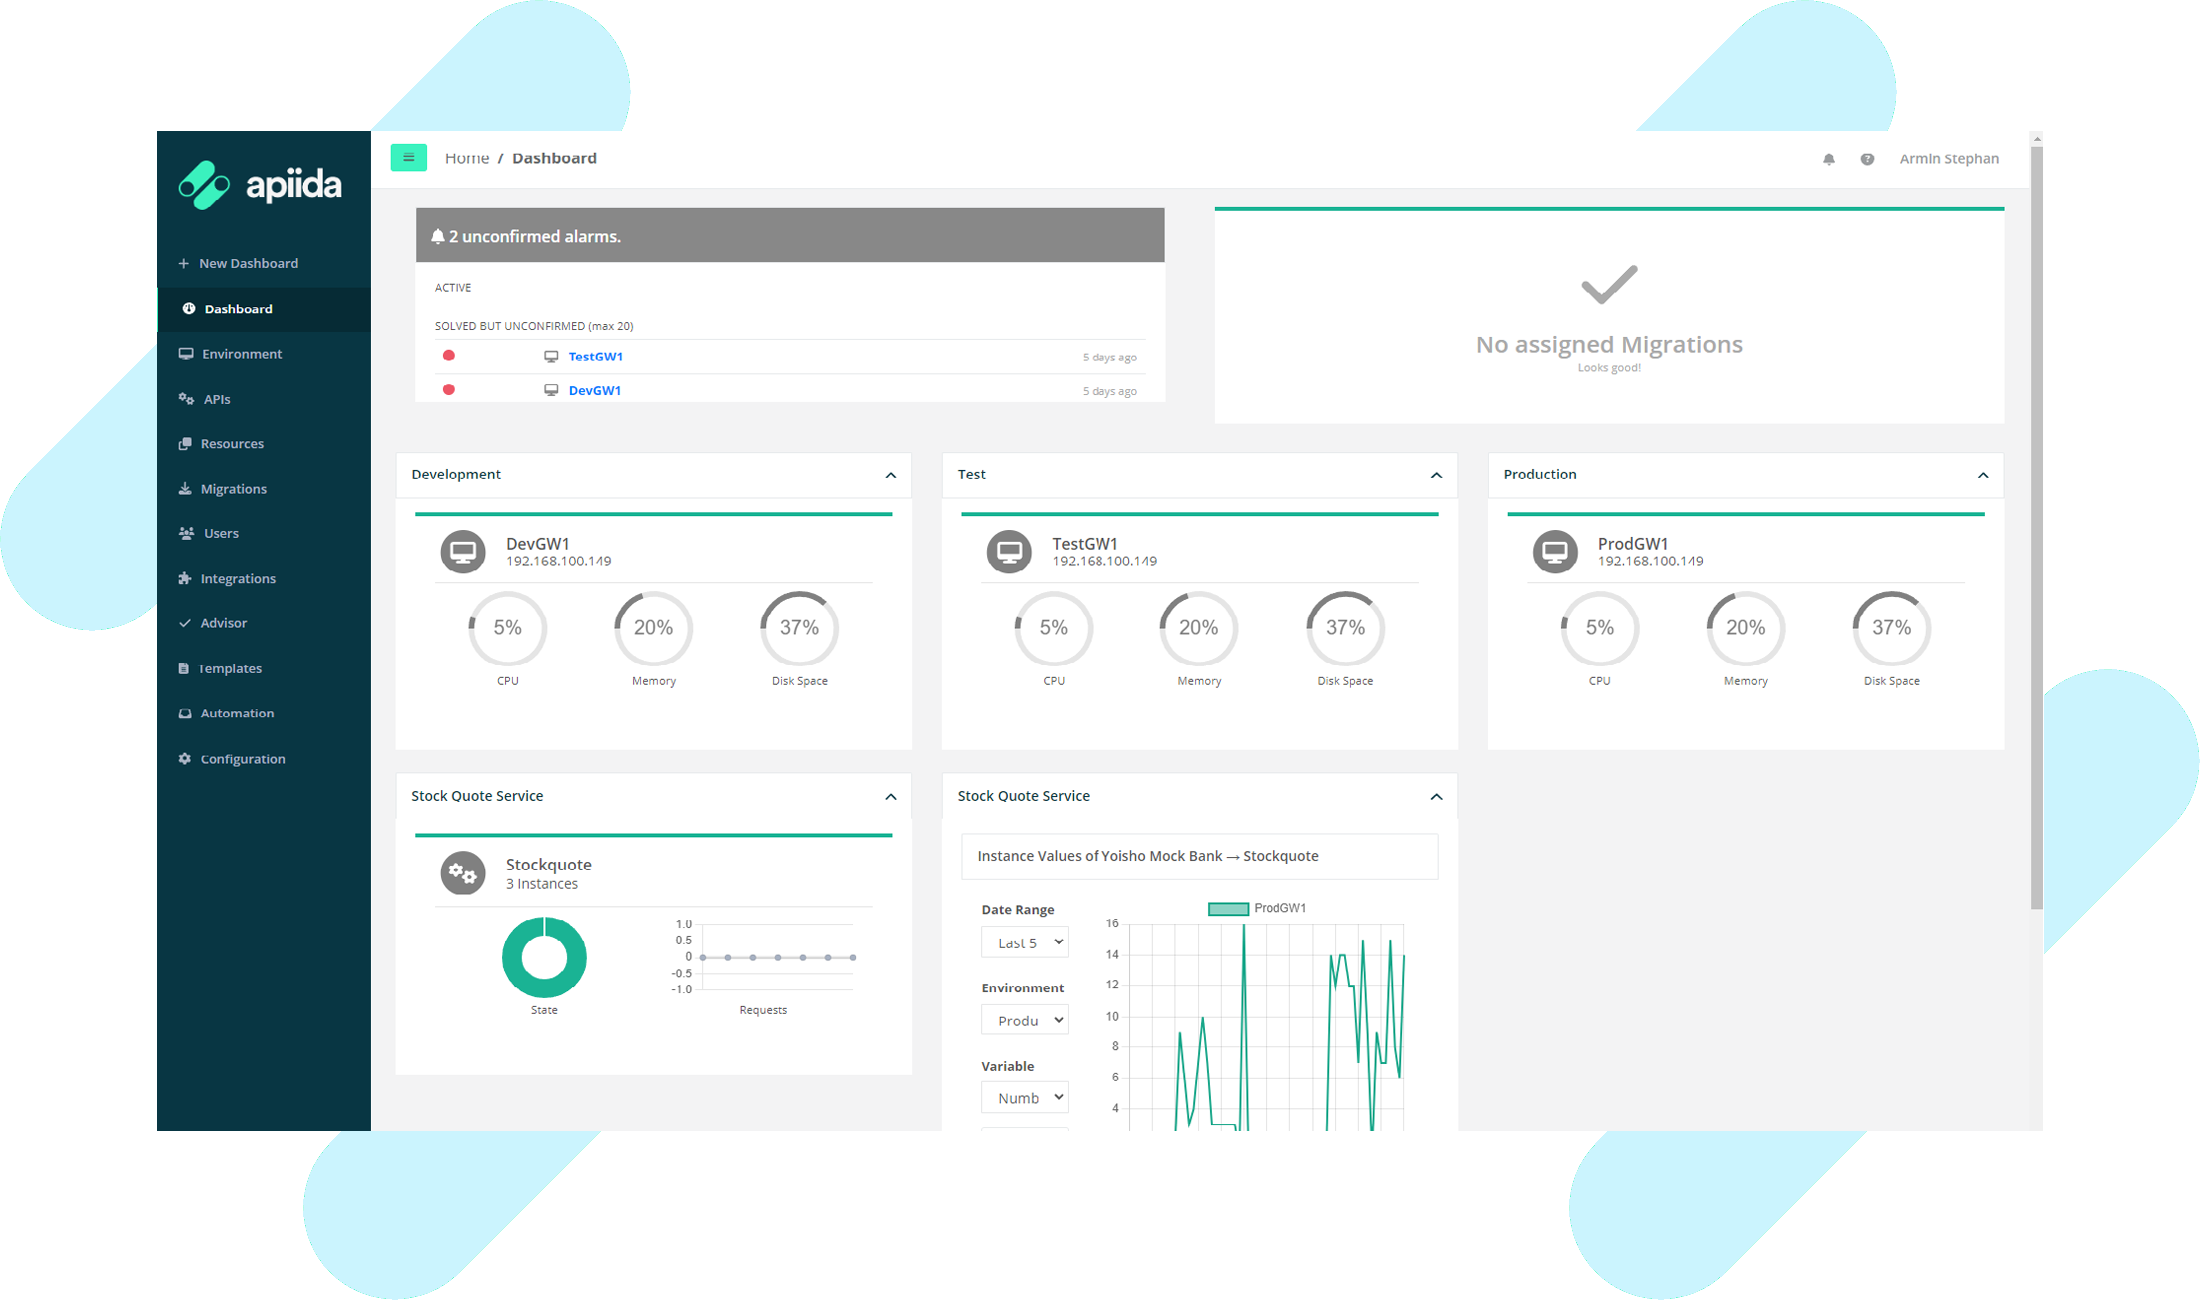Viewport: 2200px width, 1300px height.
Task: Click the notification bell icon
Action: (x=1828, y=159)
